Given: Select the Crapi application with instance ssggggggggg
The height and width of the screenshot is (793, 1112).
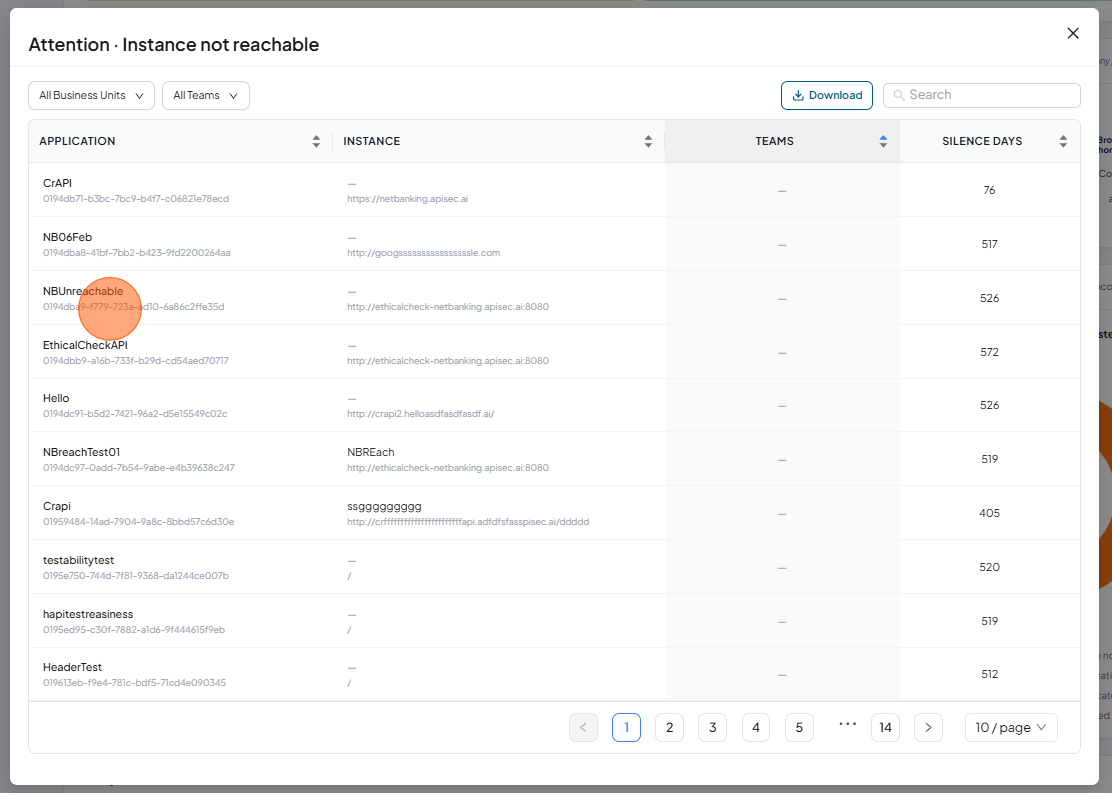Looking at the screenshot, I should [x=57, y=506].
